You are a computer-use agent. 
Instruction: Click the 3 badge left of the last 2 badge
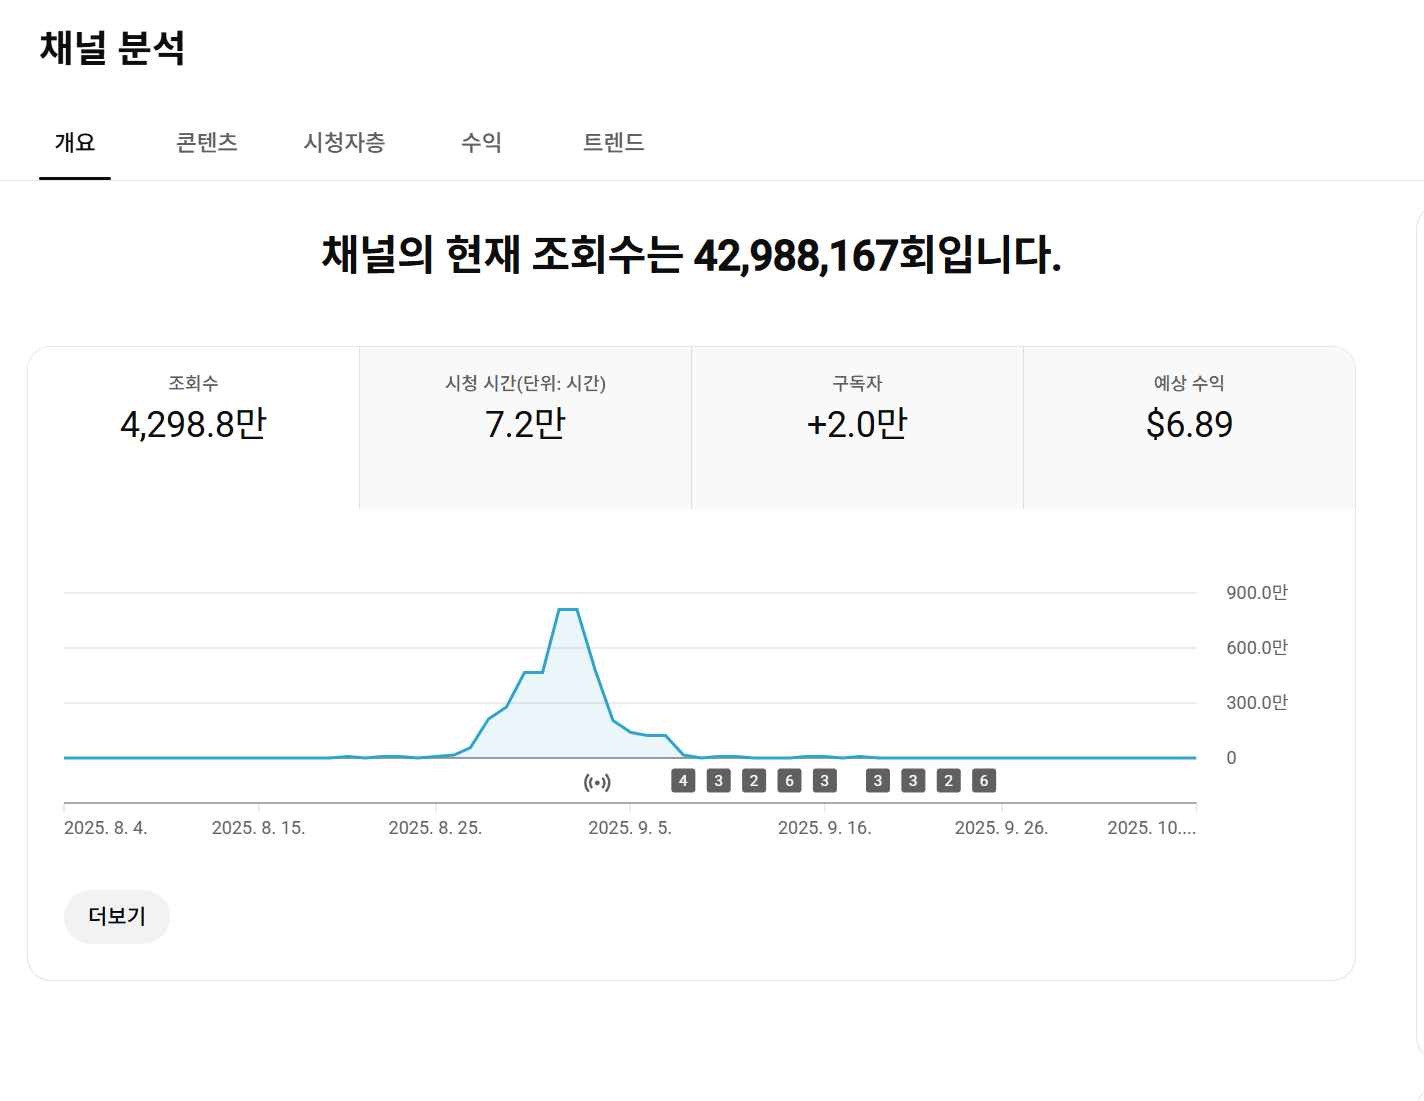(x=913, y=781)
